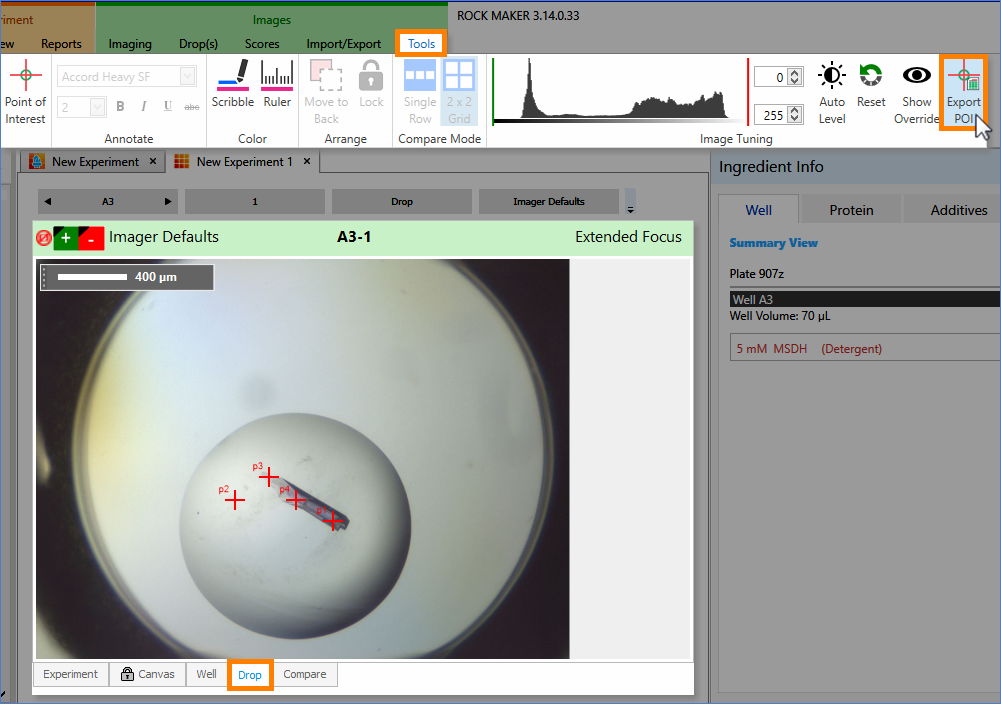Viewport: 1001px width, 704px height.
Task: Select the Well A3 row
Action: 865,299
